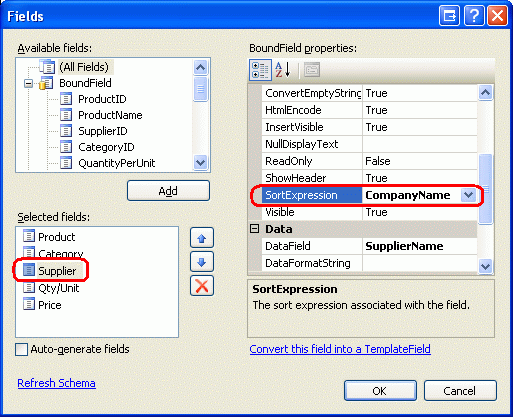Image resolution: width=513 pixels, height=417 pixels.
Task: Click the title bar restore-style button left of help
Action: click(449, 15)
